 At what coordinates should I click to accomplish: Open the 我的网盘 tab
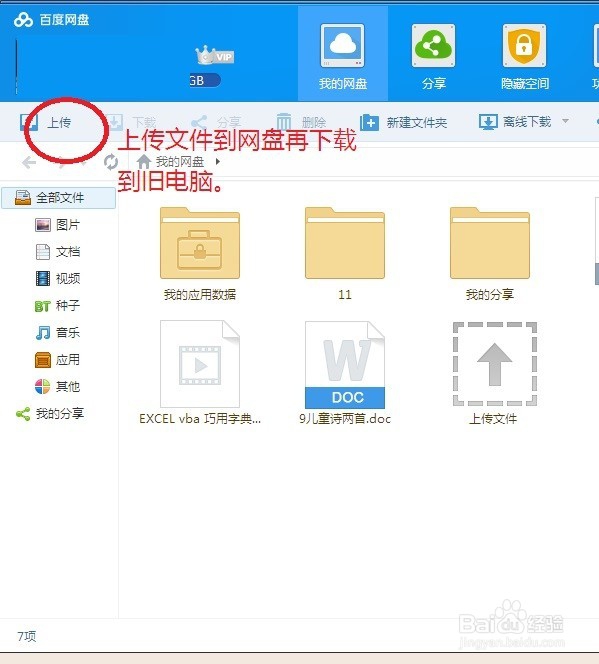(x=342, y=54)
